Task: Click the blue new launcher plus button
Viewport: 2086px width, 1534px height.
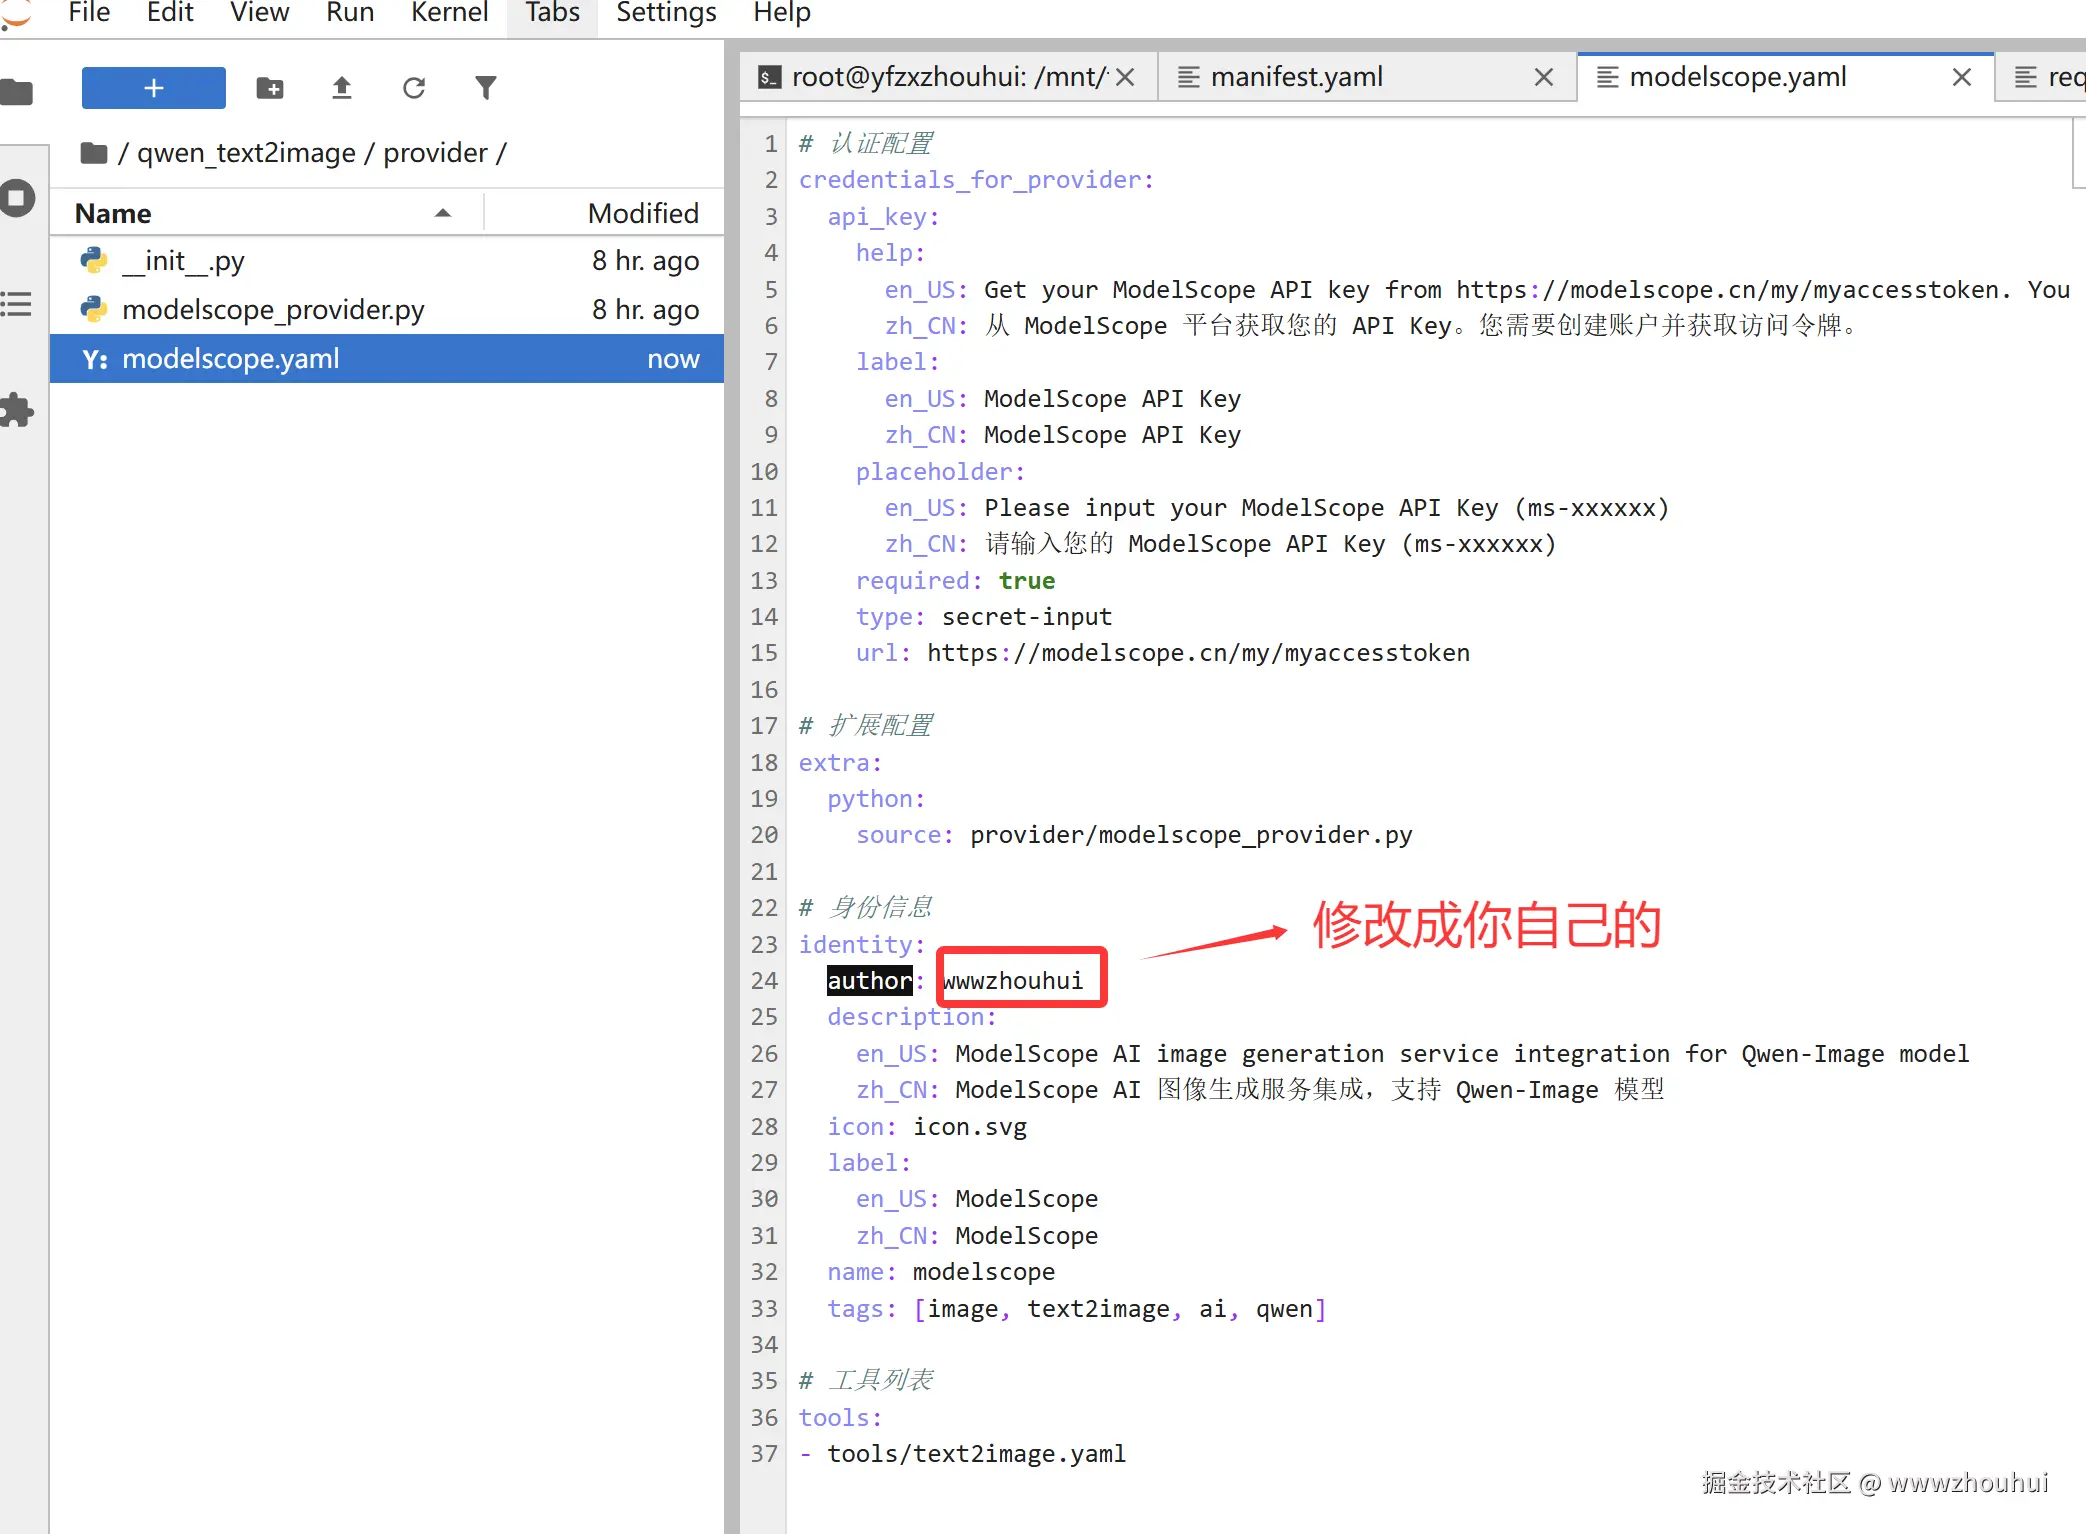Action: (x=153, y=88)
